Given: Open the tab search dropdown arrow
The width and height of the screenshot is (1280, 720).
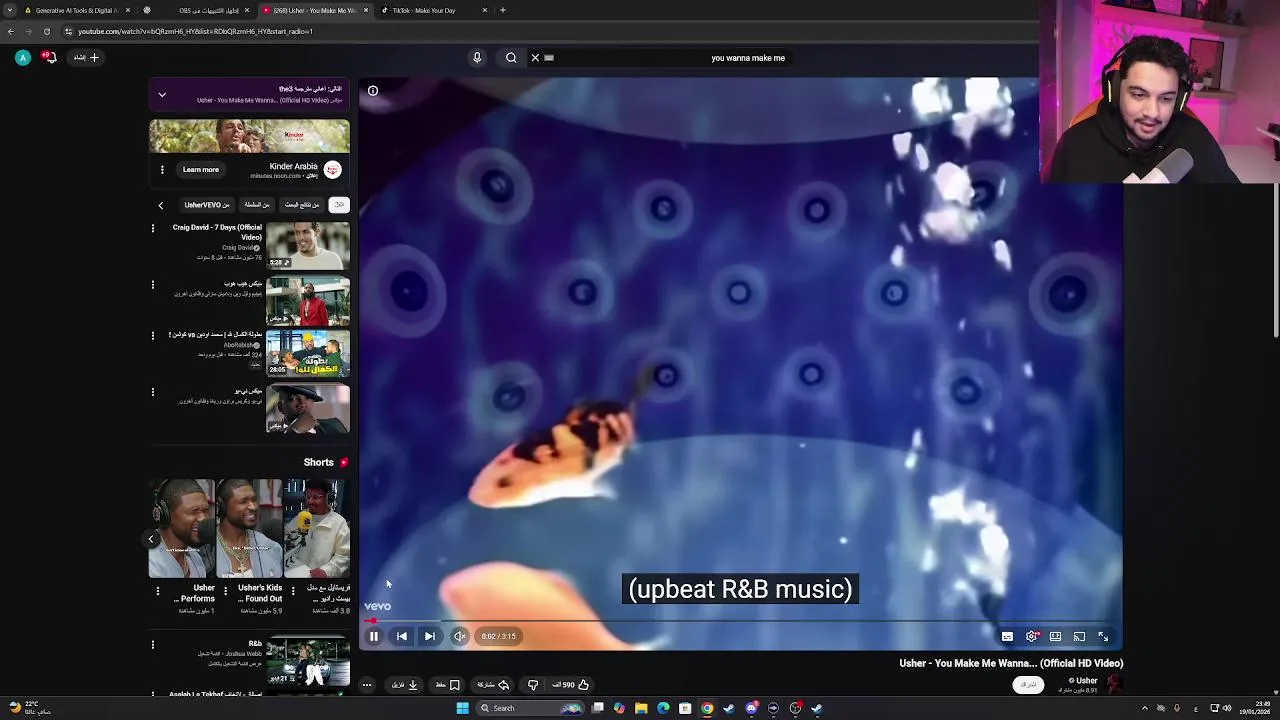Looking at the screenshot, I should 10,10.
